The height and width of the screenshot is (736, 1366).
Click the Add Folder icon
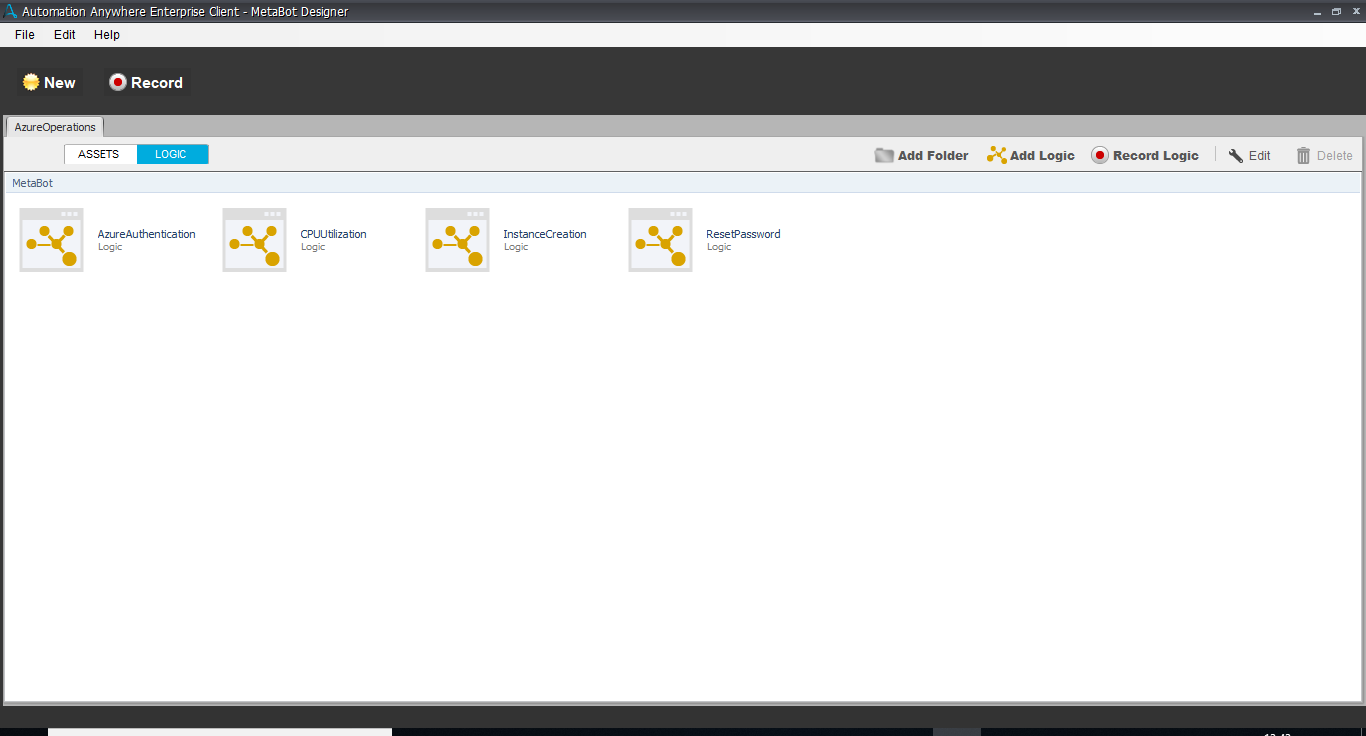[884, 155]
